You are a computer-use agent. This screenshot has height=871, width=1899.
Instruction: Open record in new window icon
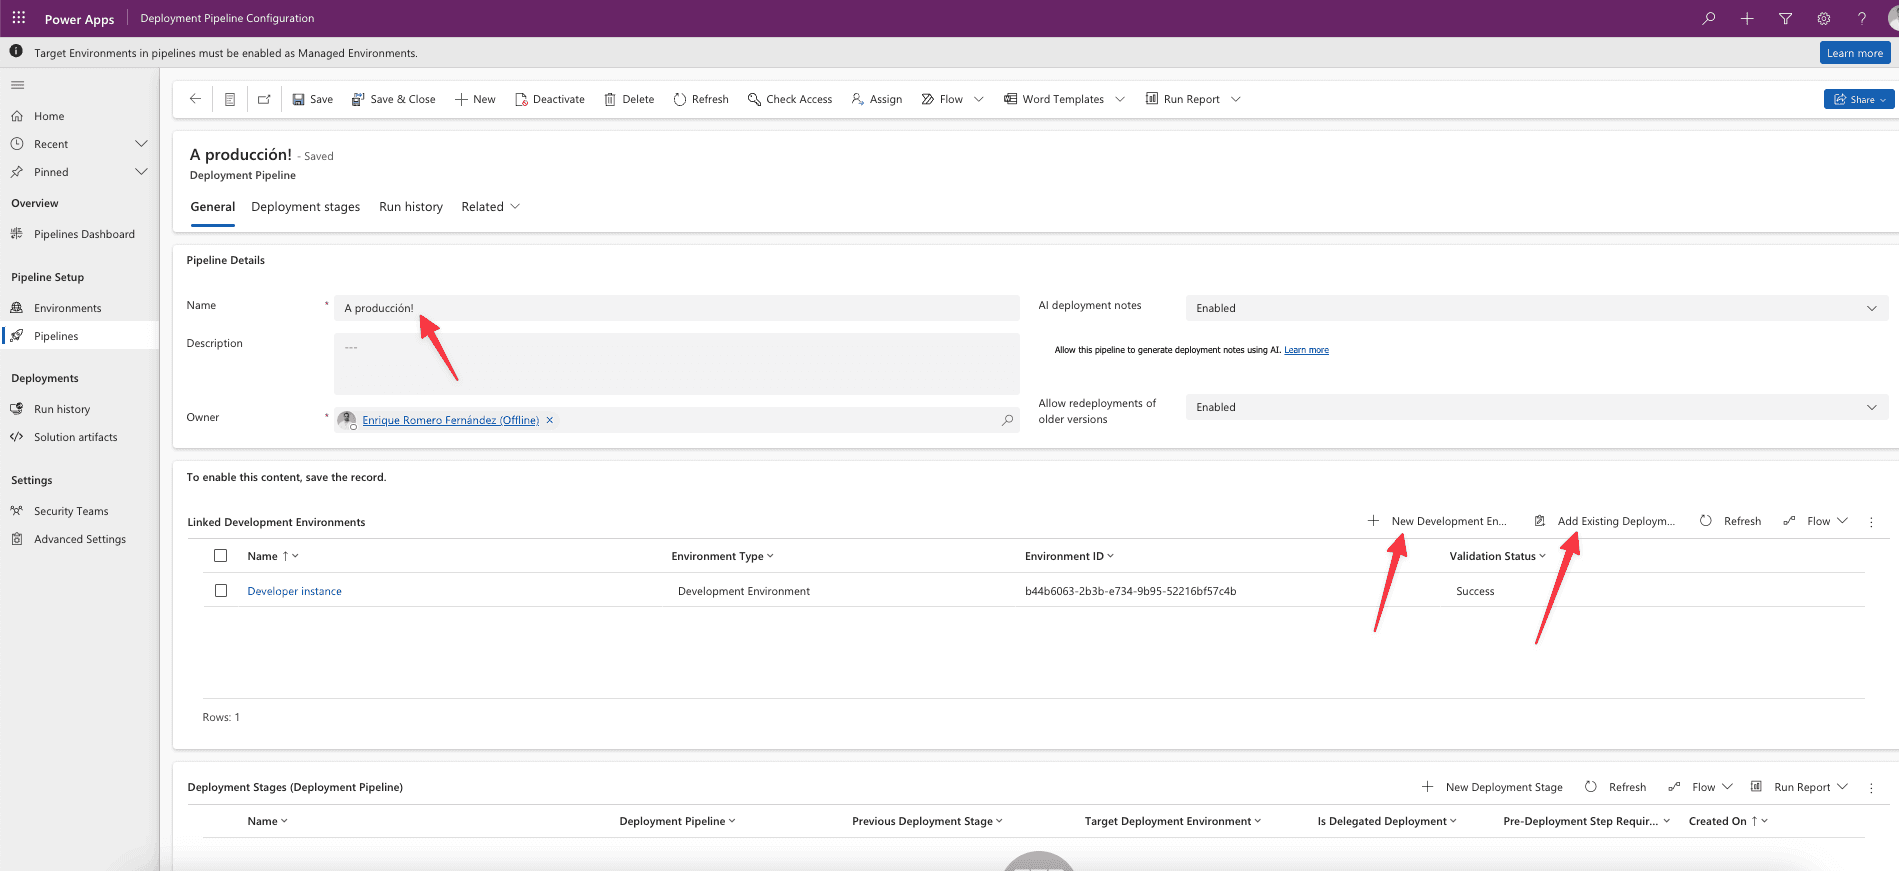[264, 99]
